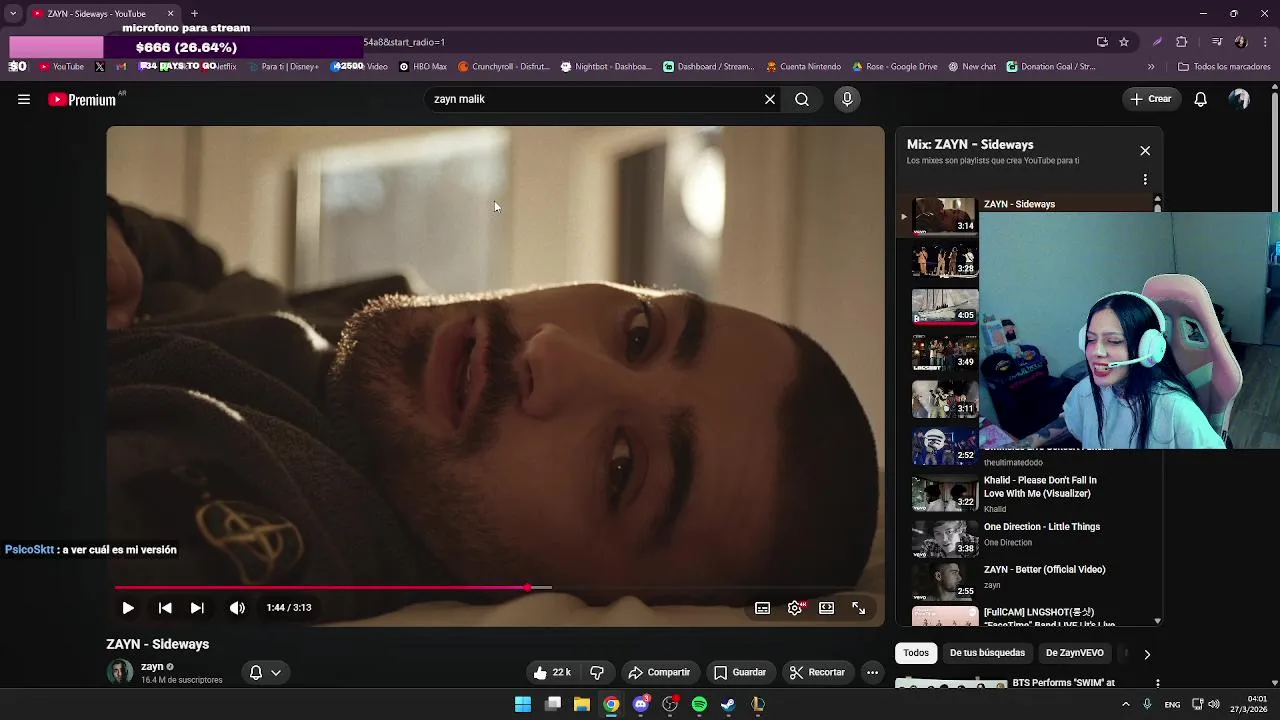
Task: Open tab search dropdown in Chrome
Action: 12,14
